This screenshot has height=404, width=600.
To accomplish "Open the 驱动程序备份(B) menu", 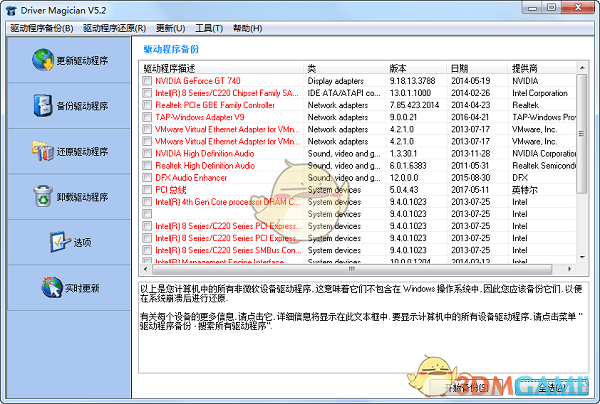I will click(x=42, y=28).
